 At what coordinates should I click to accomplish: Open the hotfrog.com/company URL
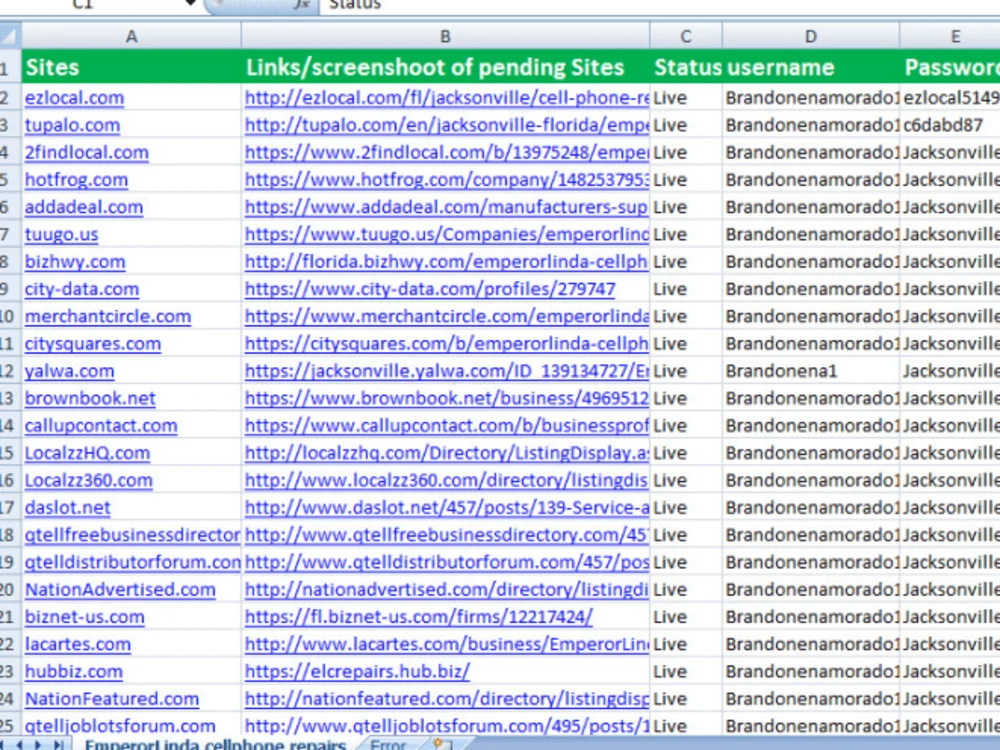coord(446,180)
